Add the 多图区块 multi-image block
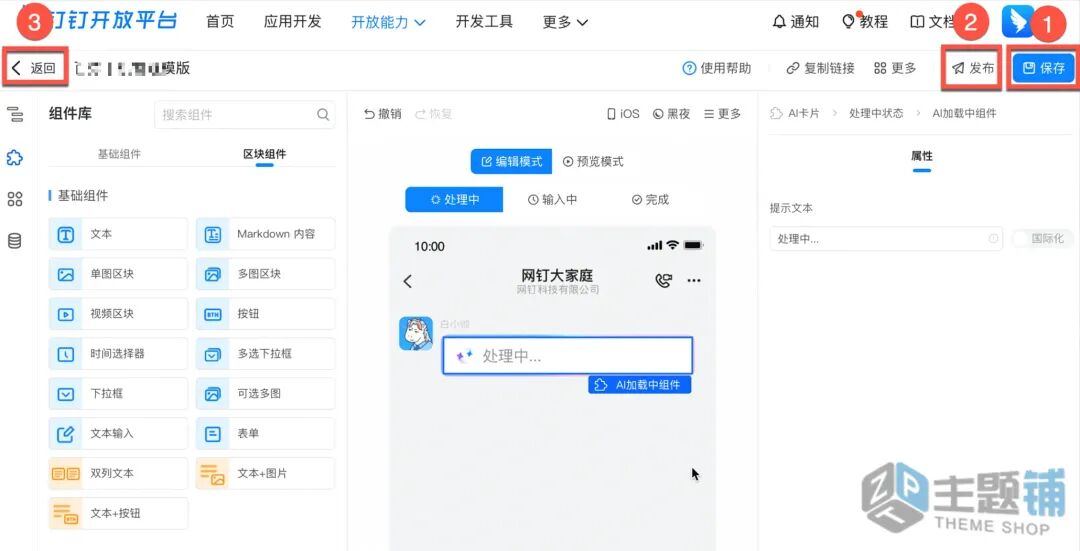Screen dimensions: 1080x551 (x=265, y=274)
